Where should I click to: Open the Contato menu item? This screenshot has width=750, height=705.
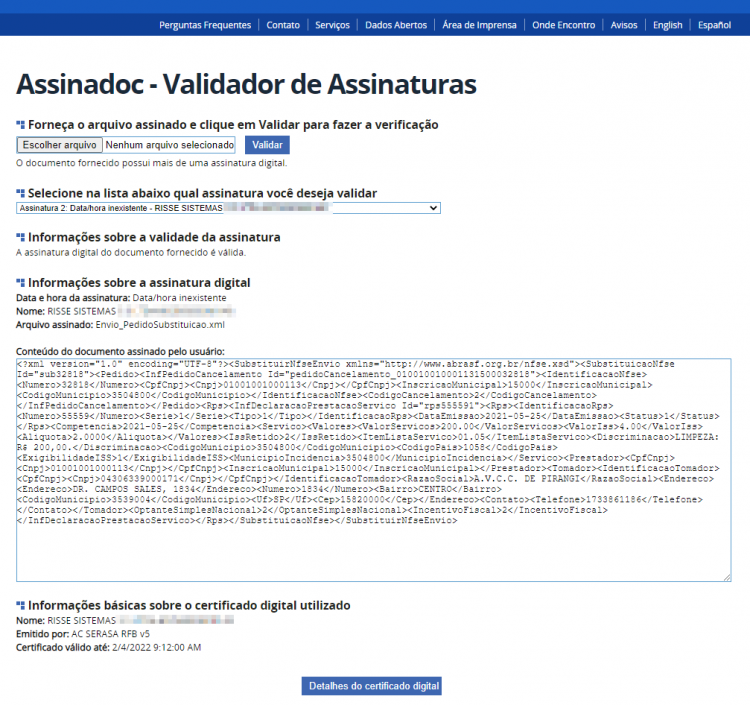(283, 25)
